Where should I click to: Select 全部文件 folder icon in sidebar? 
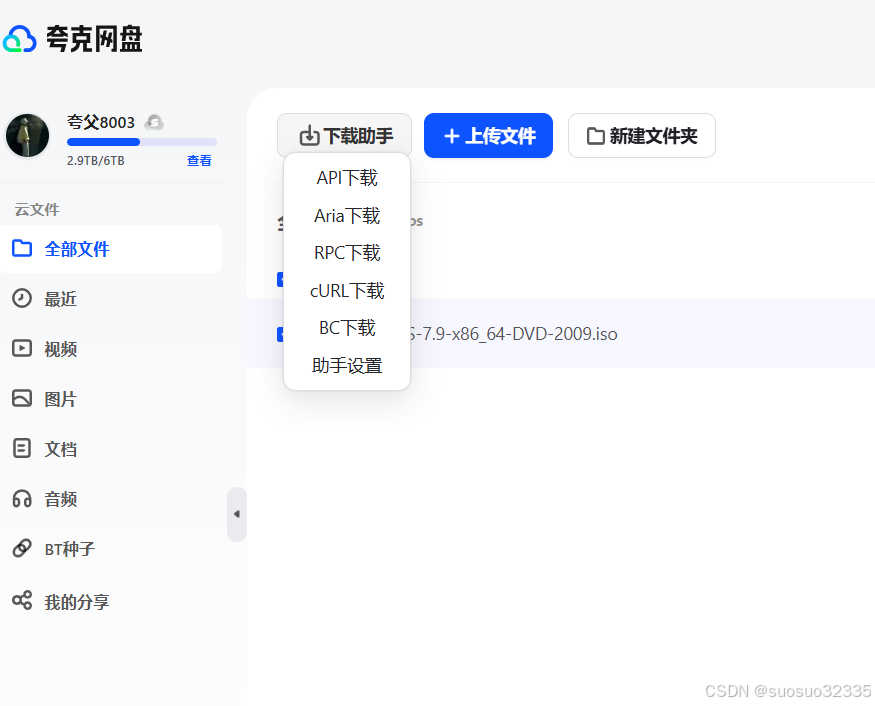coord(22,248)
